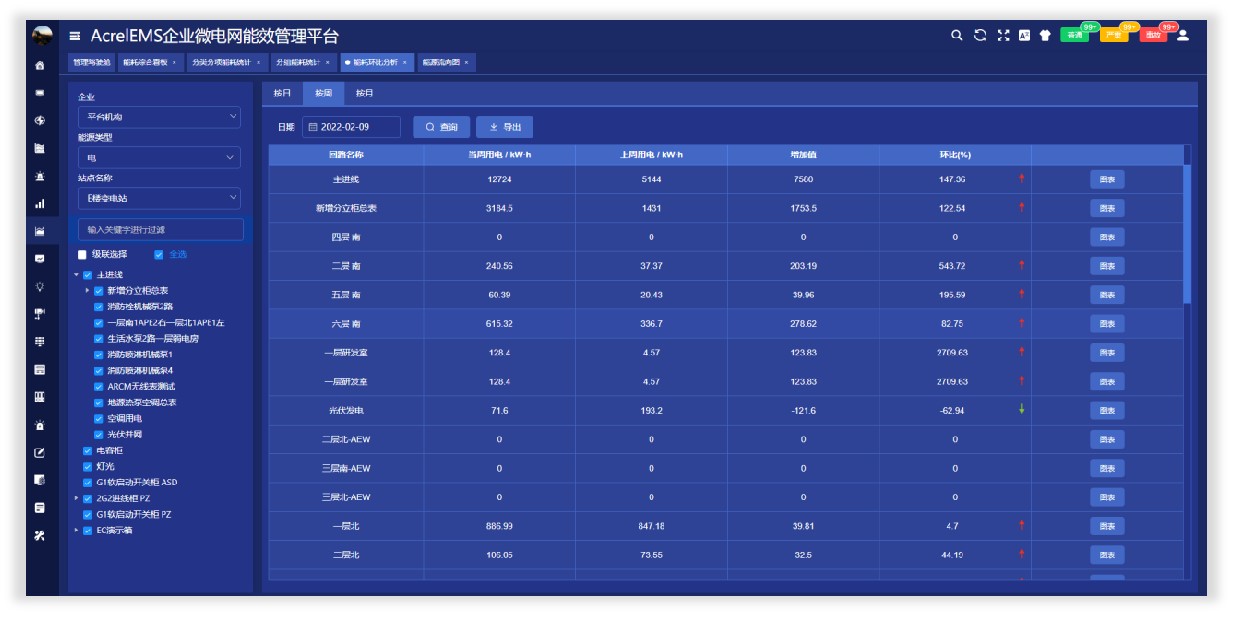Open the user profile icon at top right
Screen dimensions: 1233x617
[x=1183, y=35]
